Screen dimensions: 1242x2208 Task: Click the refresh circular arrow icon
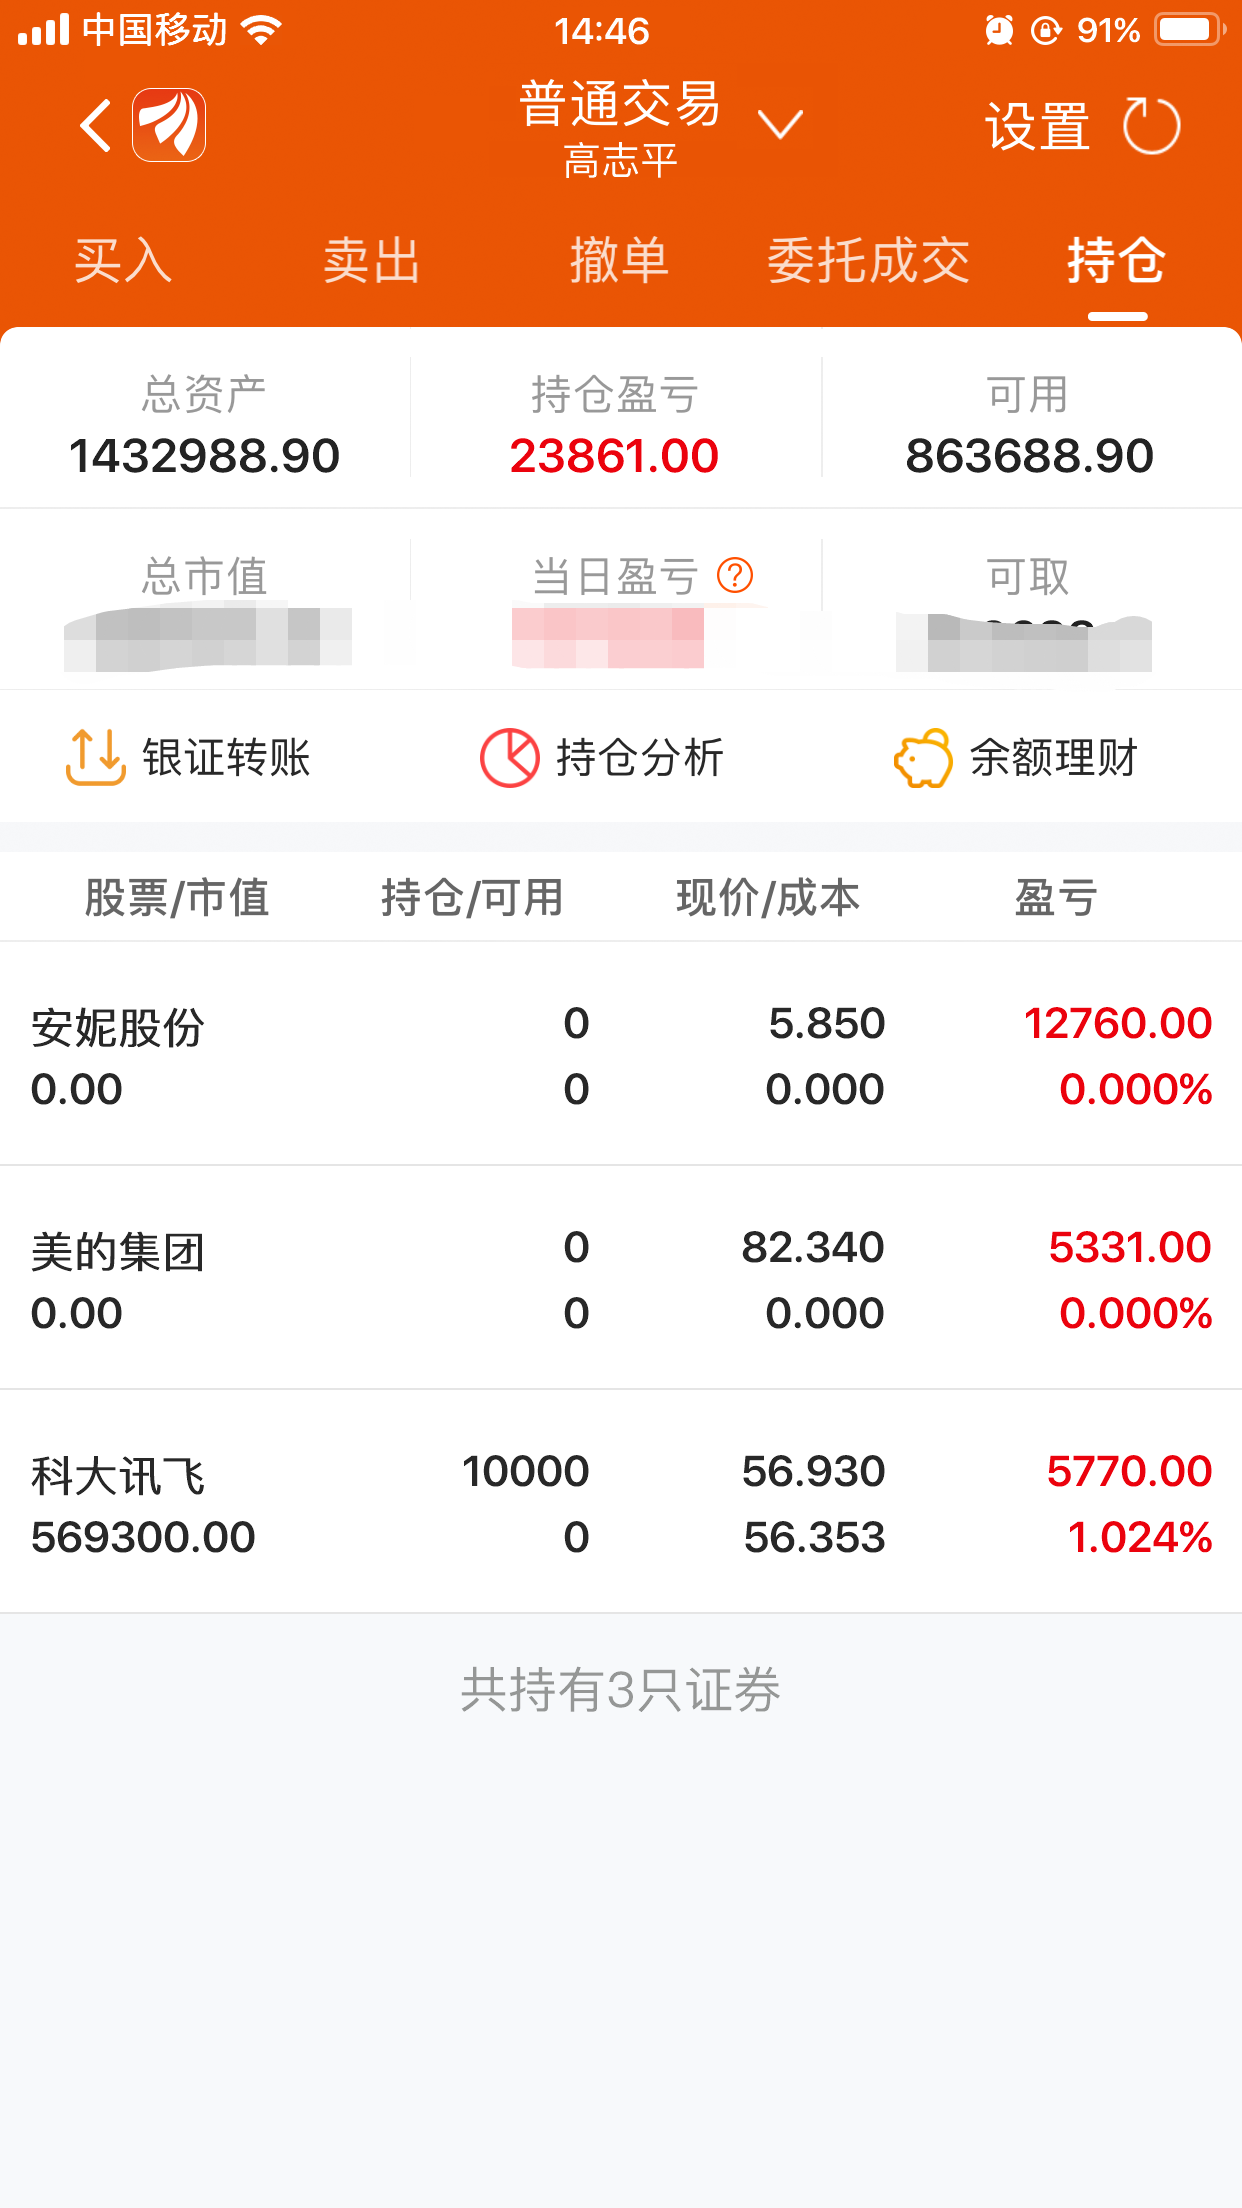[1151, 126]
